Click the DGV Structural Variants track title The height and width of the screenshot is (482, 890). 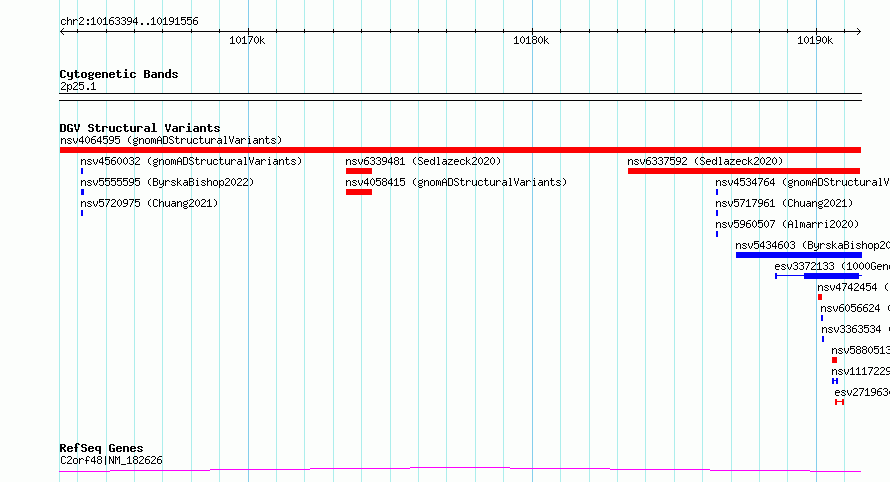point(140,128)
